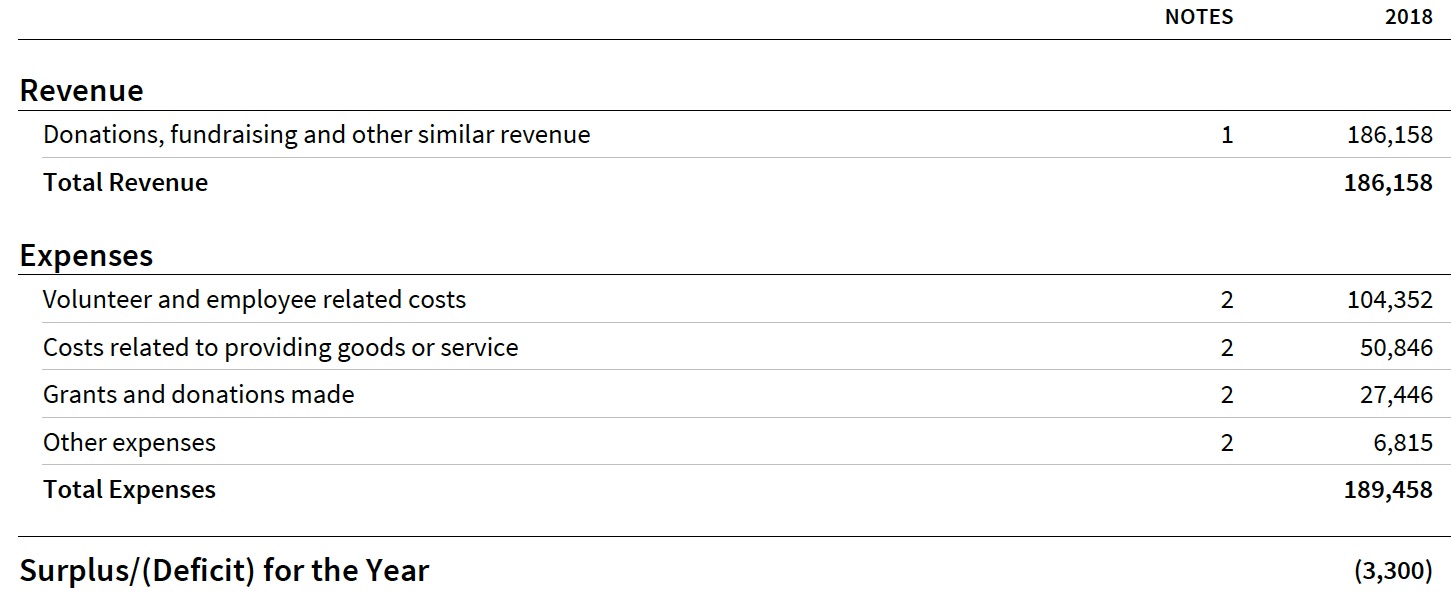Click the 2018 column header
This screenshot has width=1451, height=607.
pyautogui.click(x=1408, y=17)
